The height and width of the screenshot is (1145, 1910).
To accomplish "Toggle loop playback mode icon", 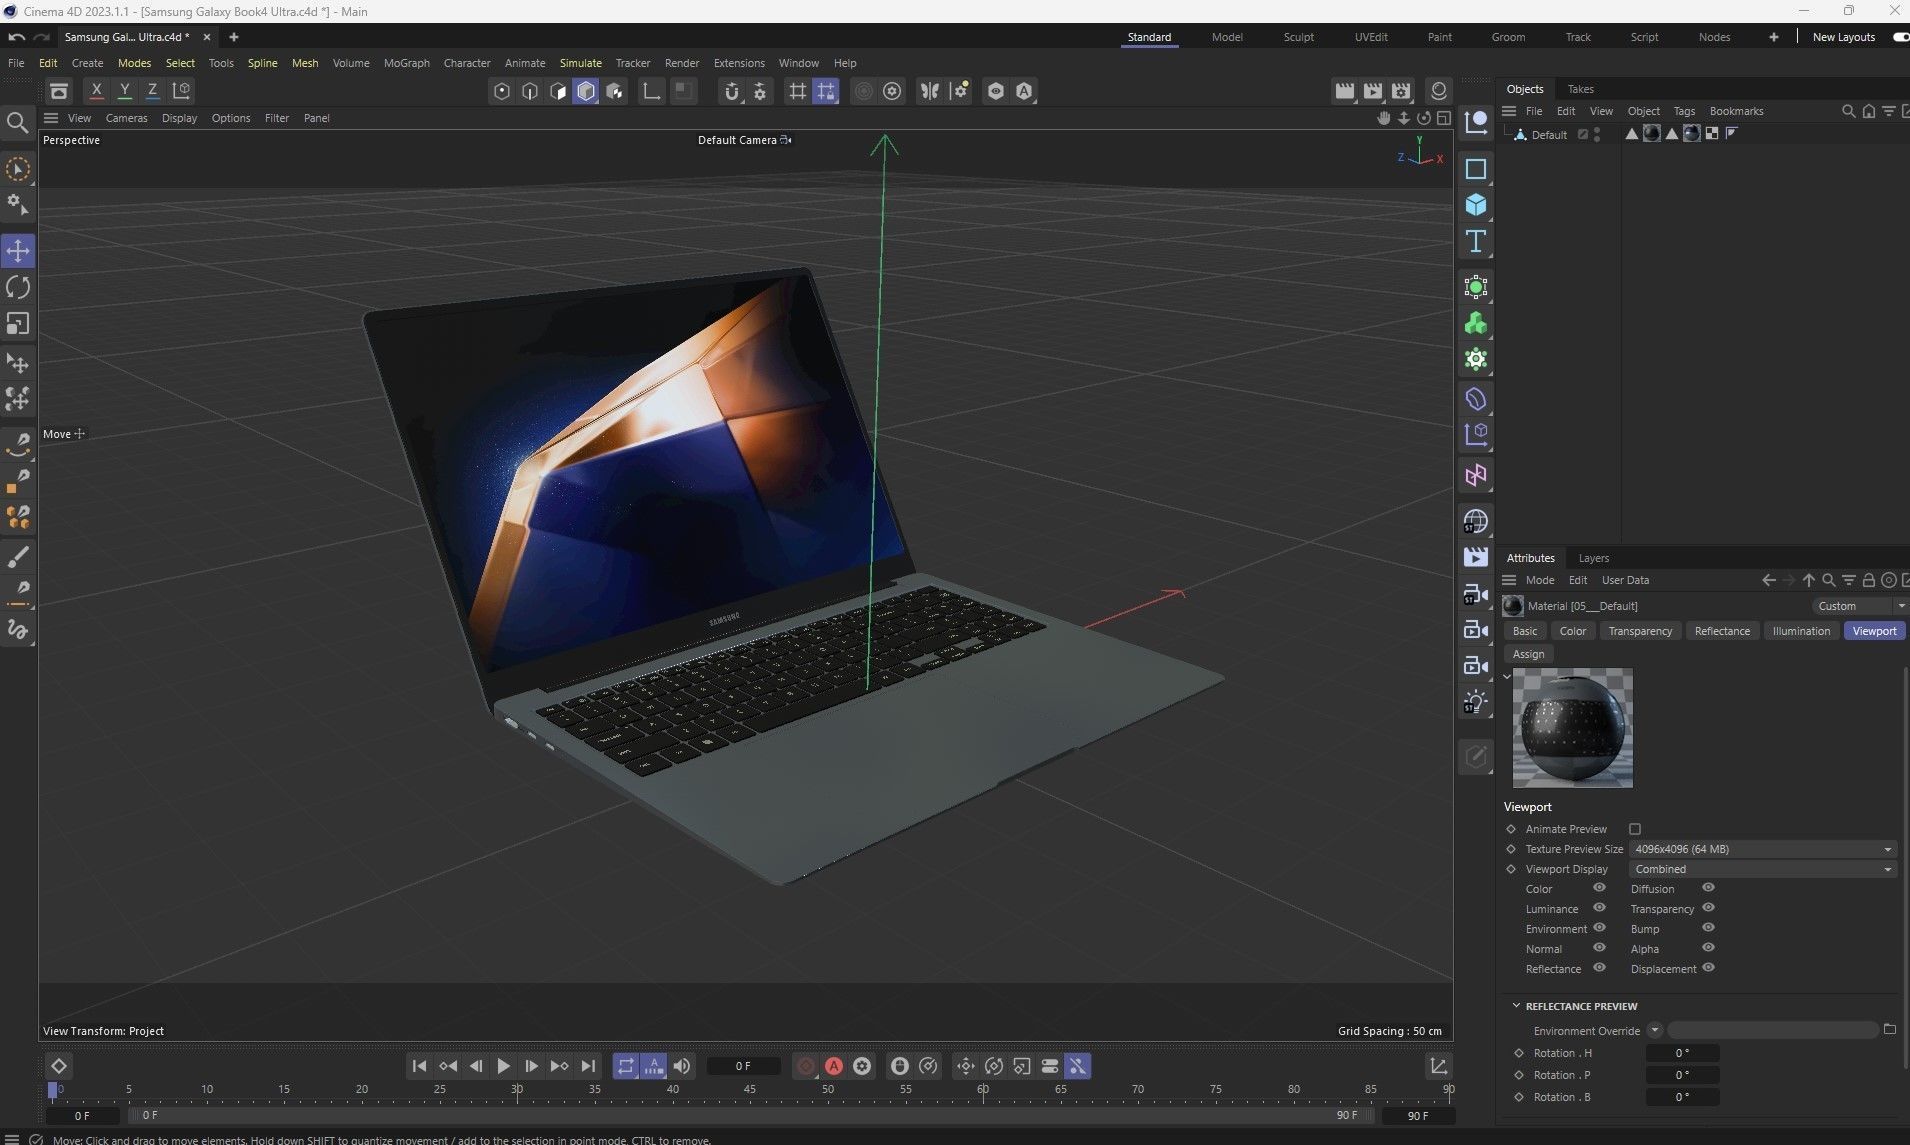I will [x=625, y=1066].
